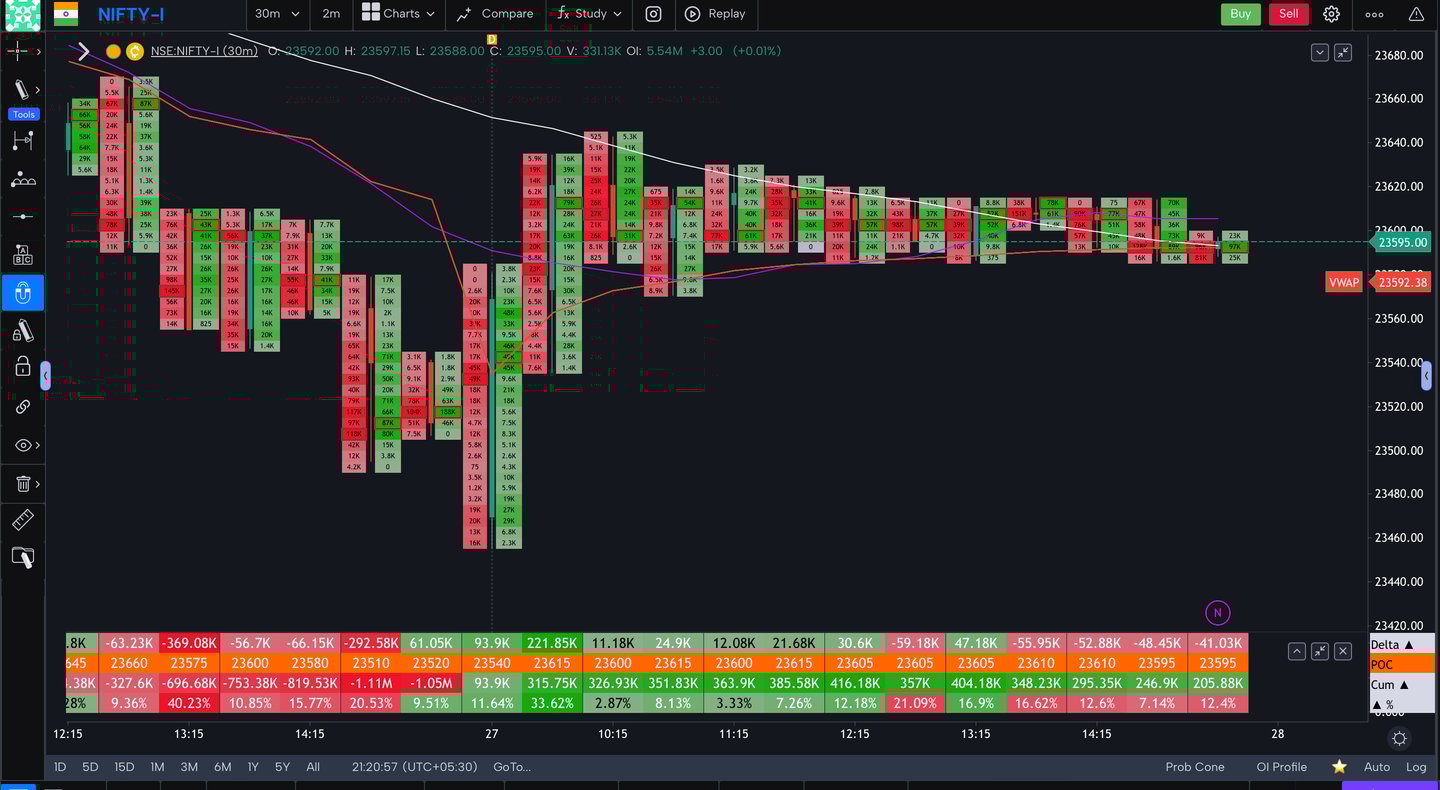Open the alert warning triangle icon
Viewport: 1440px width, 790px height.
click(x=1416, y=14)
